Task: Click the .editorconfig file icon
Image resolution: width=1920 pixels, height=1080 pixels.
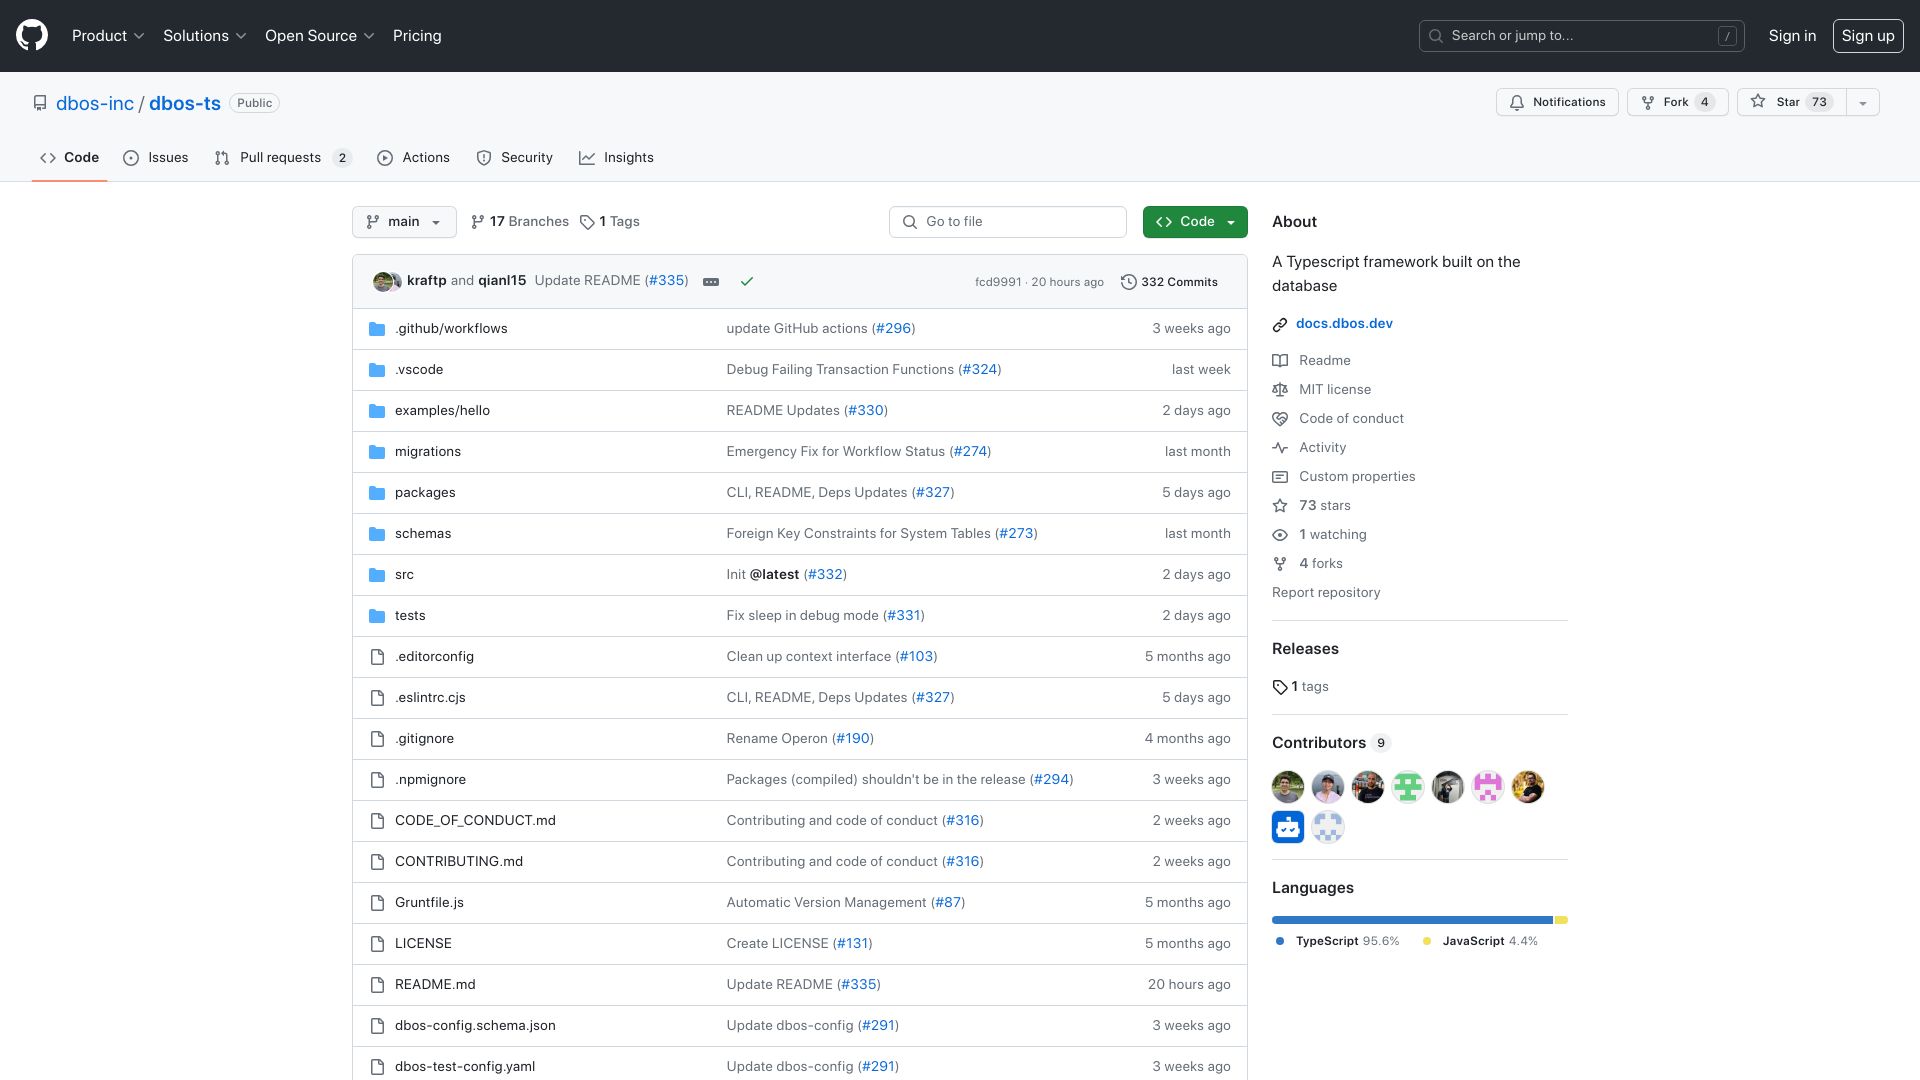Action: [x=377, y=657]
